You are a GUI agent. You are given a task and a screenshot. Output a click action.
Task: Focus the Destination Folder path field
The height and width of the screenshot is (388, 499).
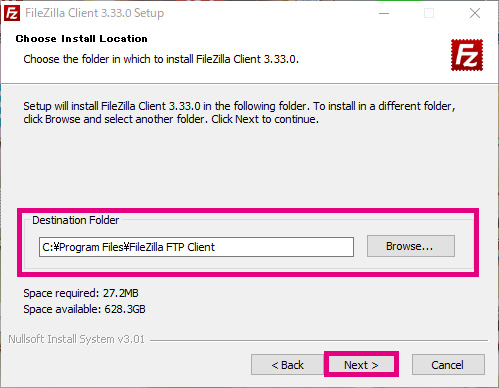click(196, 247)
